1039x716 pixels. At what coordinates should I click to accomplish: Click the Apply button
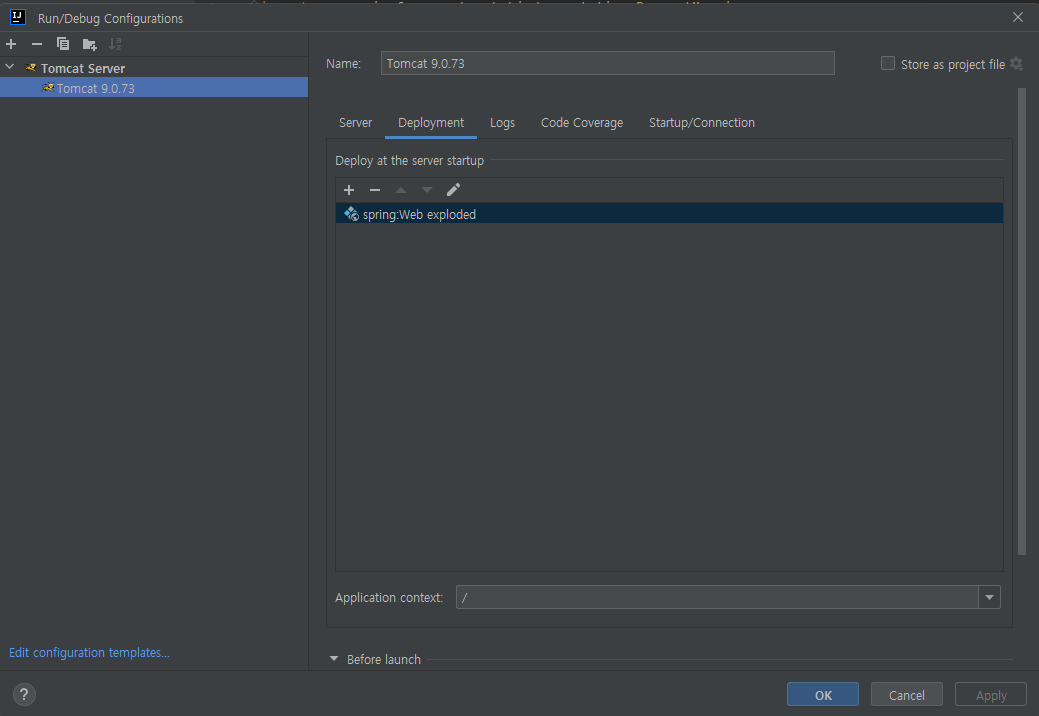[x=991, y=695]
